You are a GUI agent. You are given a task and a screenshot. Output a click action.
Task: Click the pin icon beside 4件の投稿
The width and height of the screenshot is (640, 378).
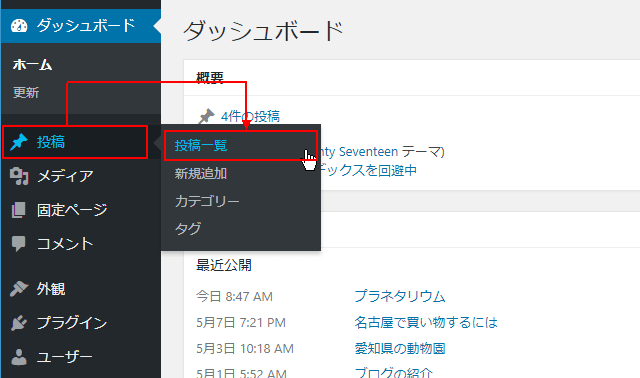(x=206, y=116)
